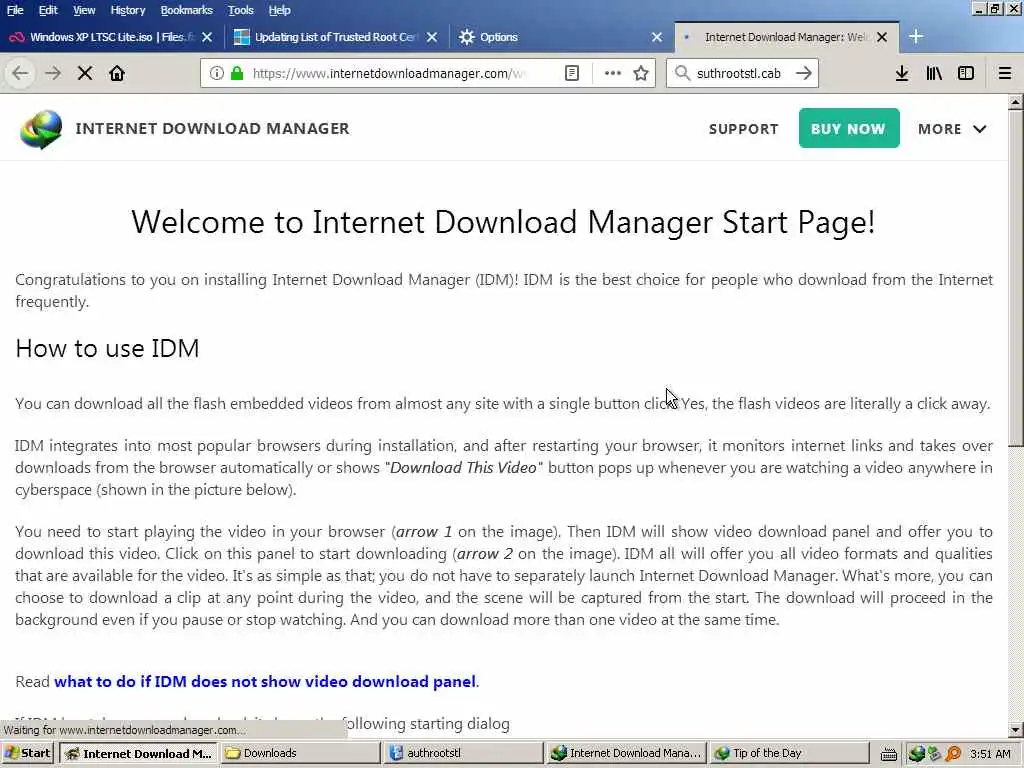The width and height of the screenshot is (1024, 768).
Task: Show site information icon in address bar
Action: click(x=217, y=73)
